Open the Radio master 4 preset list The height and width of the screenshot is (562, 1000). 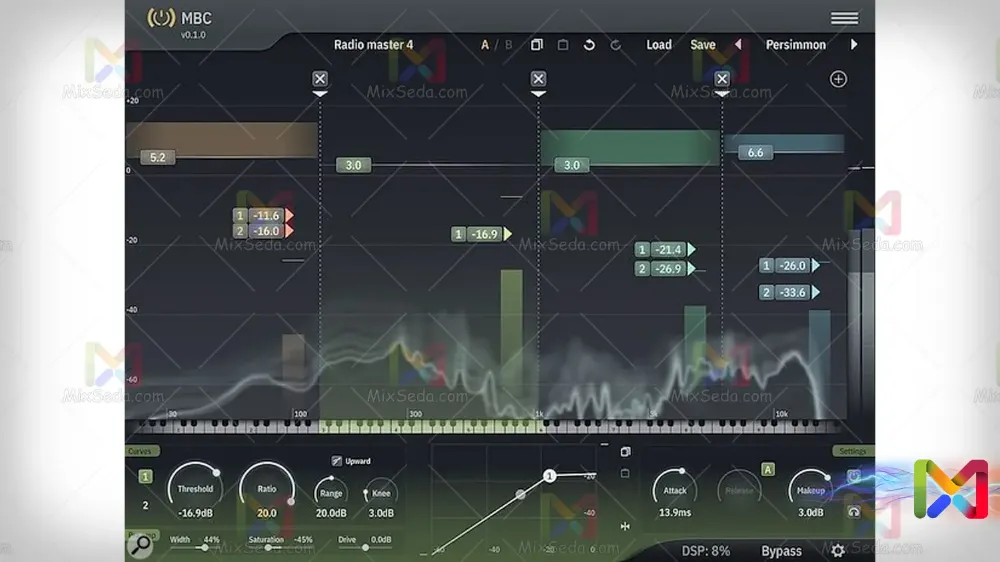click(373, 45)
